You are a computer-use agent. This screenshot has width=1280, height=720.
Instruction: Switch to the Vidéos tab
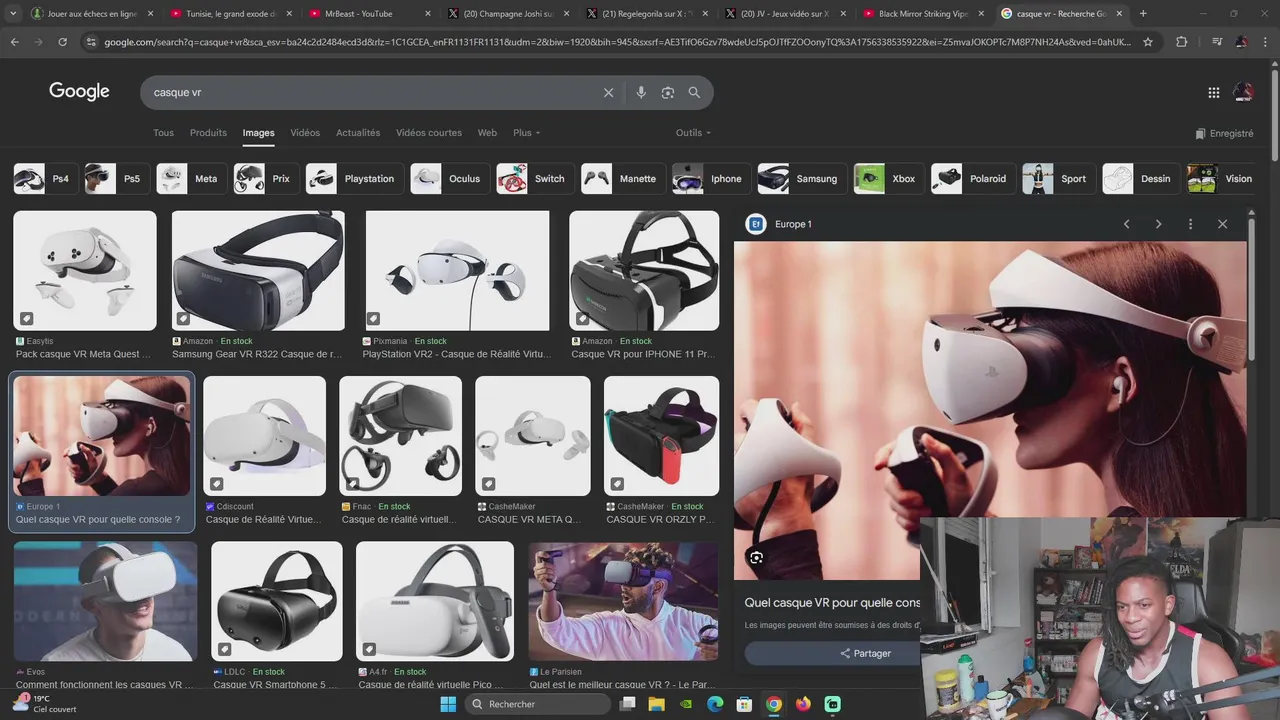point(305,133)
